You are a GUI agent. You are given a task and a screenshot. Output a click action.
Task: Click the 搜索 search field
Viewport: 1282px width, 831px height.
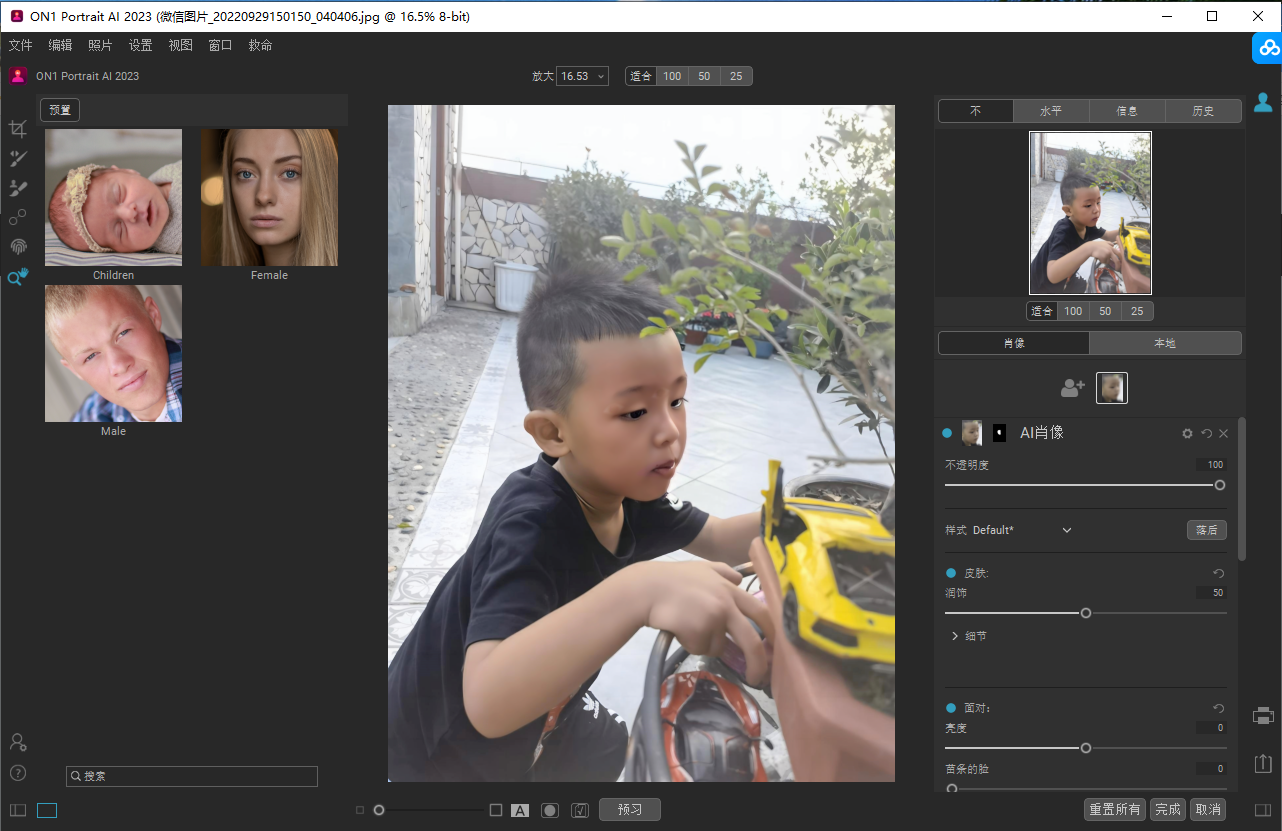click(192, 776)
